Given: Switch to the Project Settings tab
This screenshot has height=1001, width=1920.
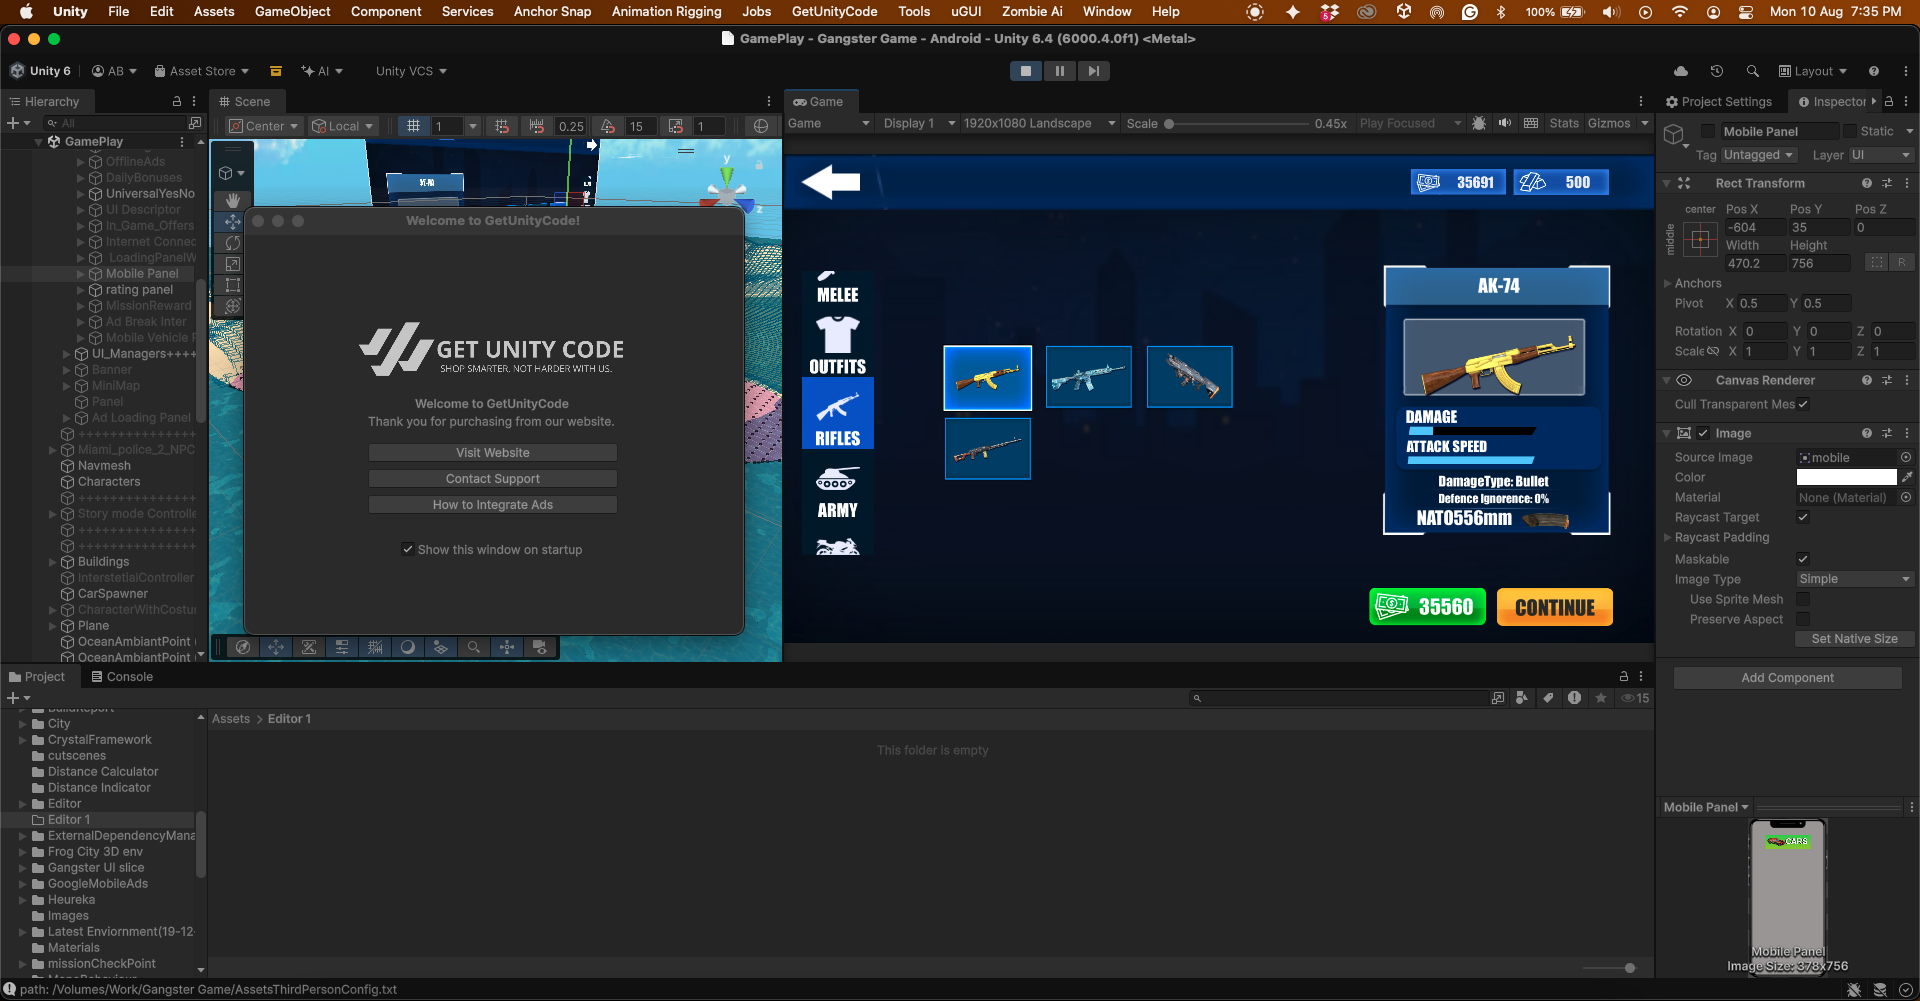Looking at the screenshot, I should coord(1719,101).
